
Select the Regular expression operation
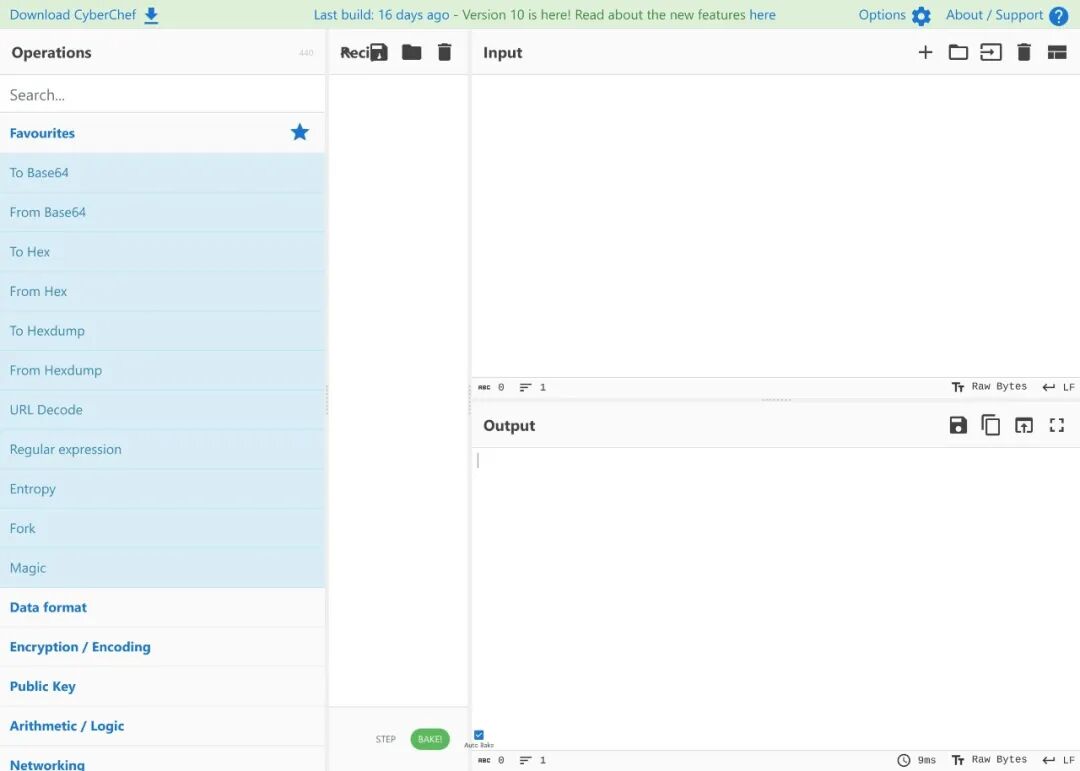[163, 449]
